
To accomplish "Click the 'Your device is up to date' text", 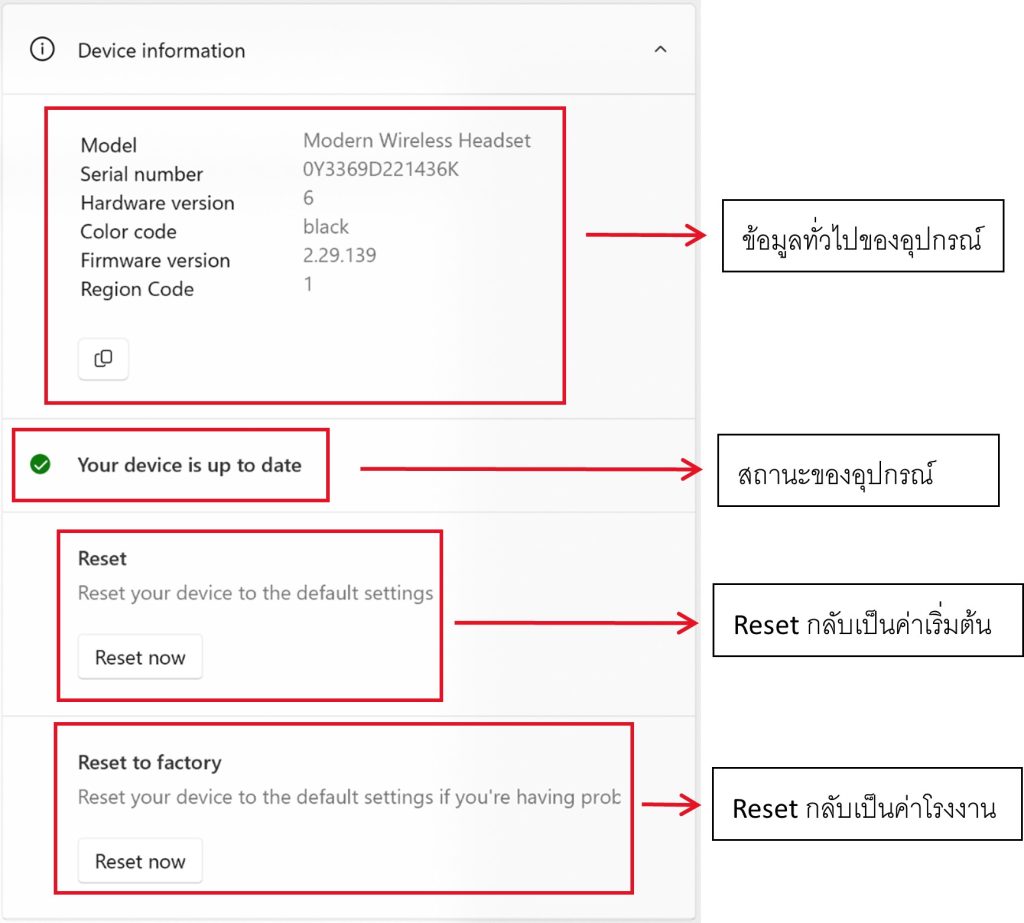I will coord(189,465).
